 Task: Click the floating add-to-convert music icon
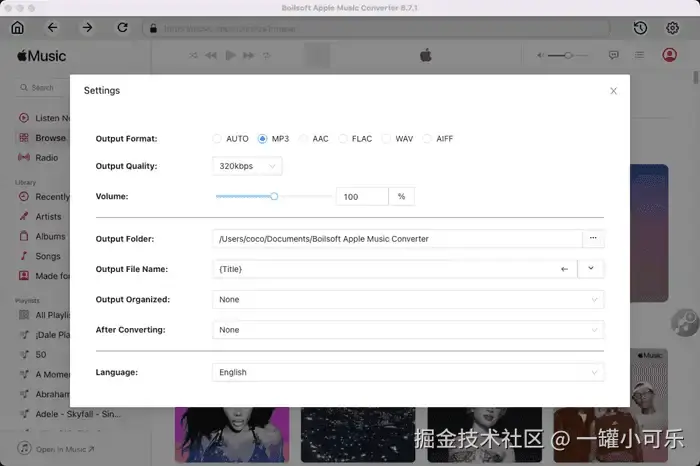pyautogui.click(x=685, y=322)
